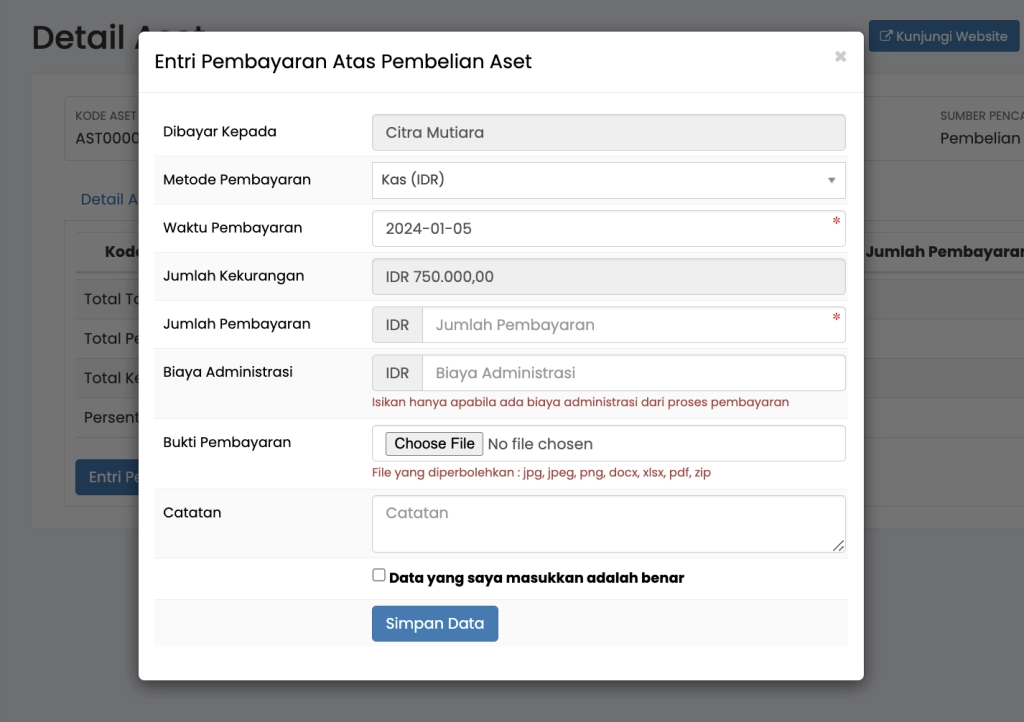Viewport: 1024px width, 722px height.
Task: Click the Biaya Administrasi input field
Action: click(633, 373)
